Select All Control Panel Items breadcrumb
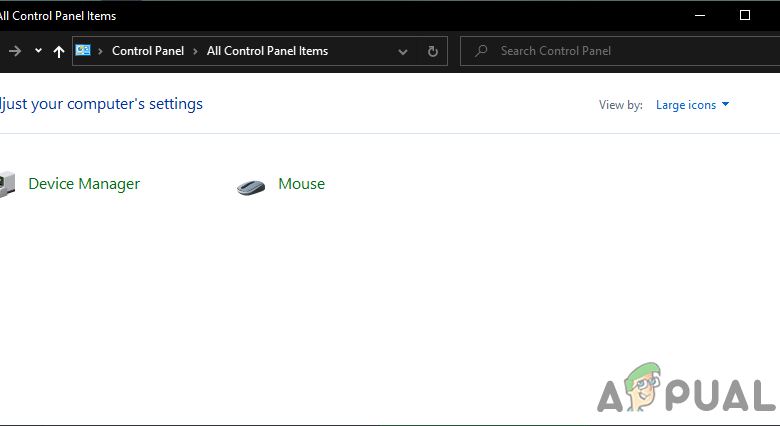 click(267, 51)
